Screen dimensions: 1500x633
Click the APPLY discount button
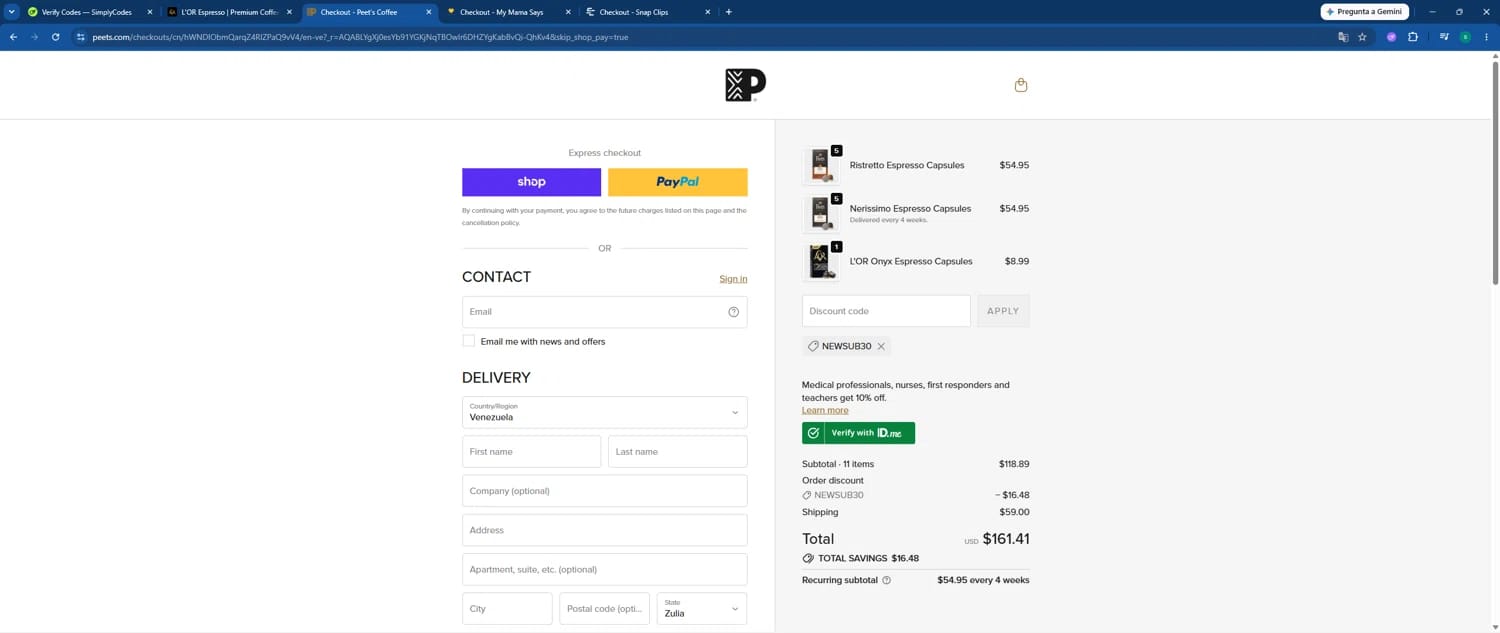click(1003, 311)
